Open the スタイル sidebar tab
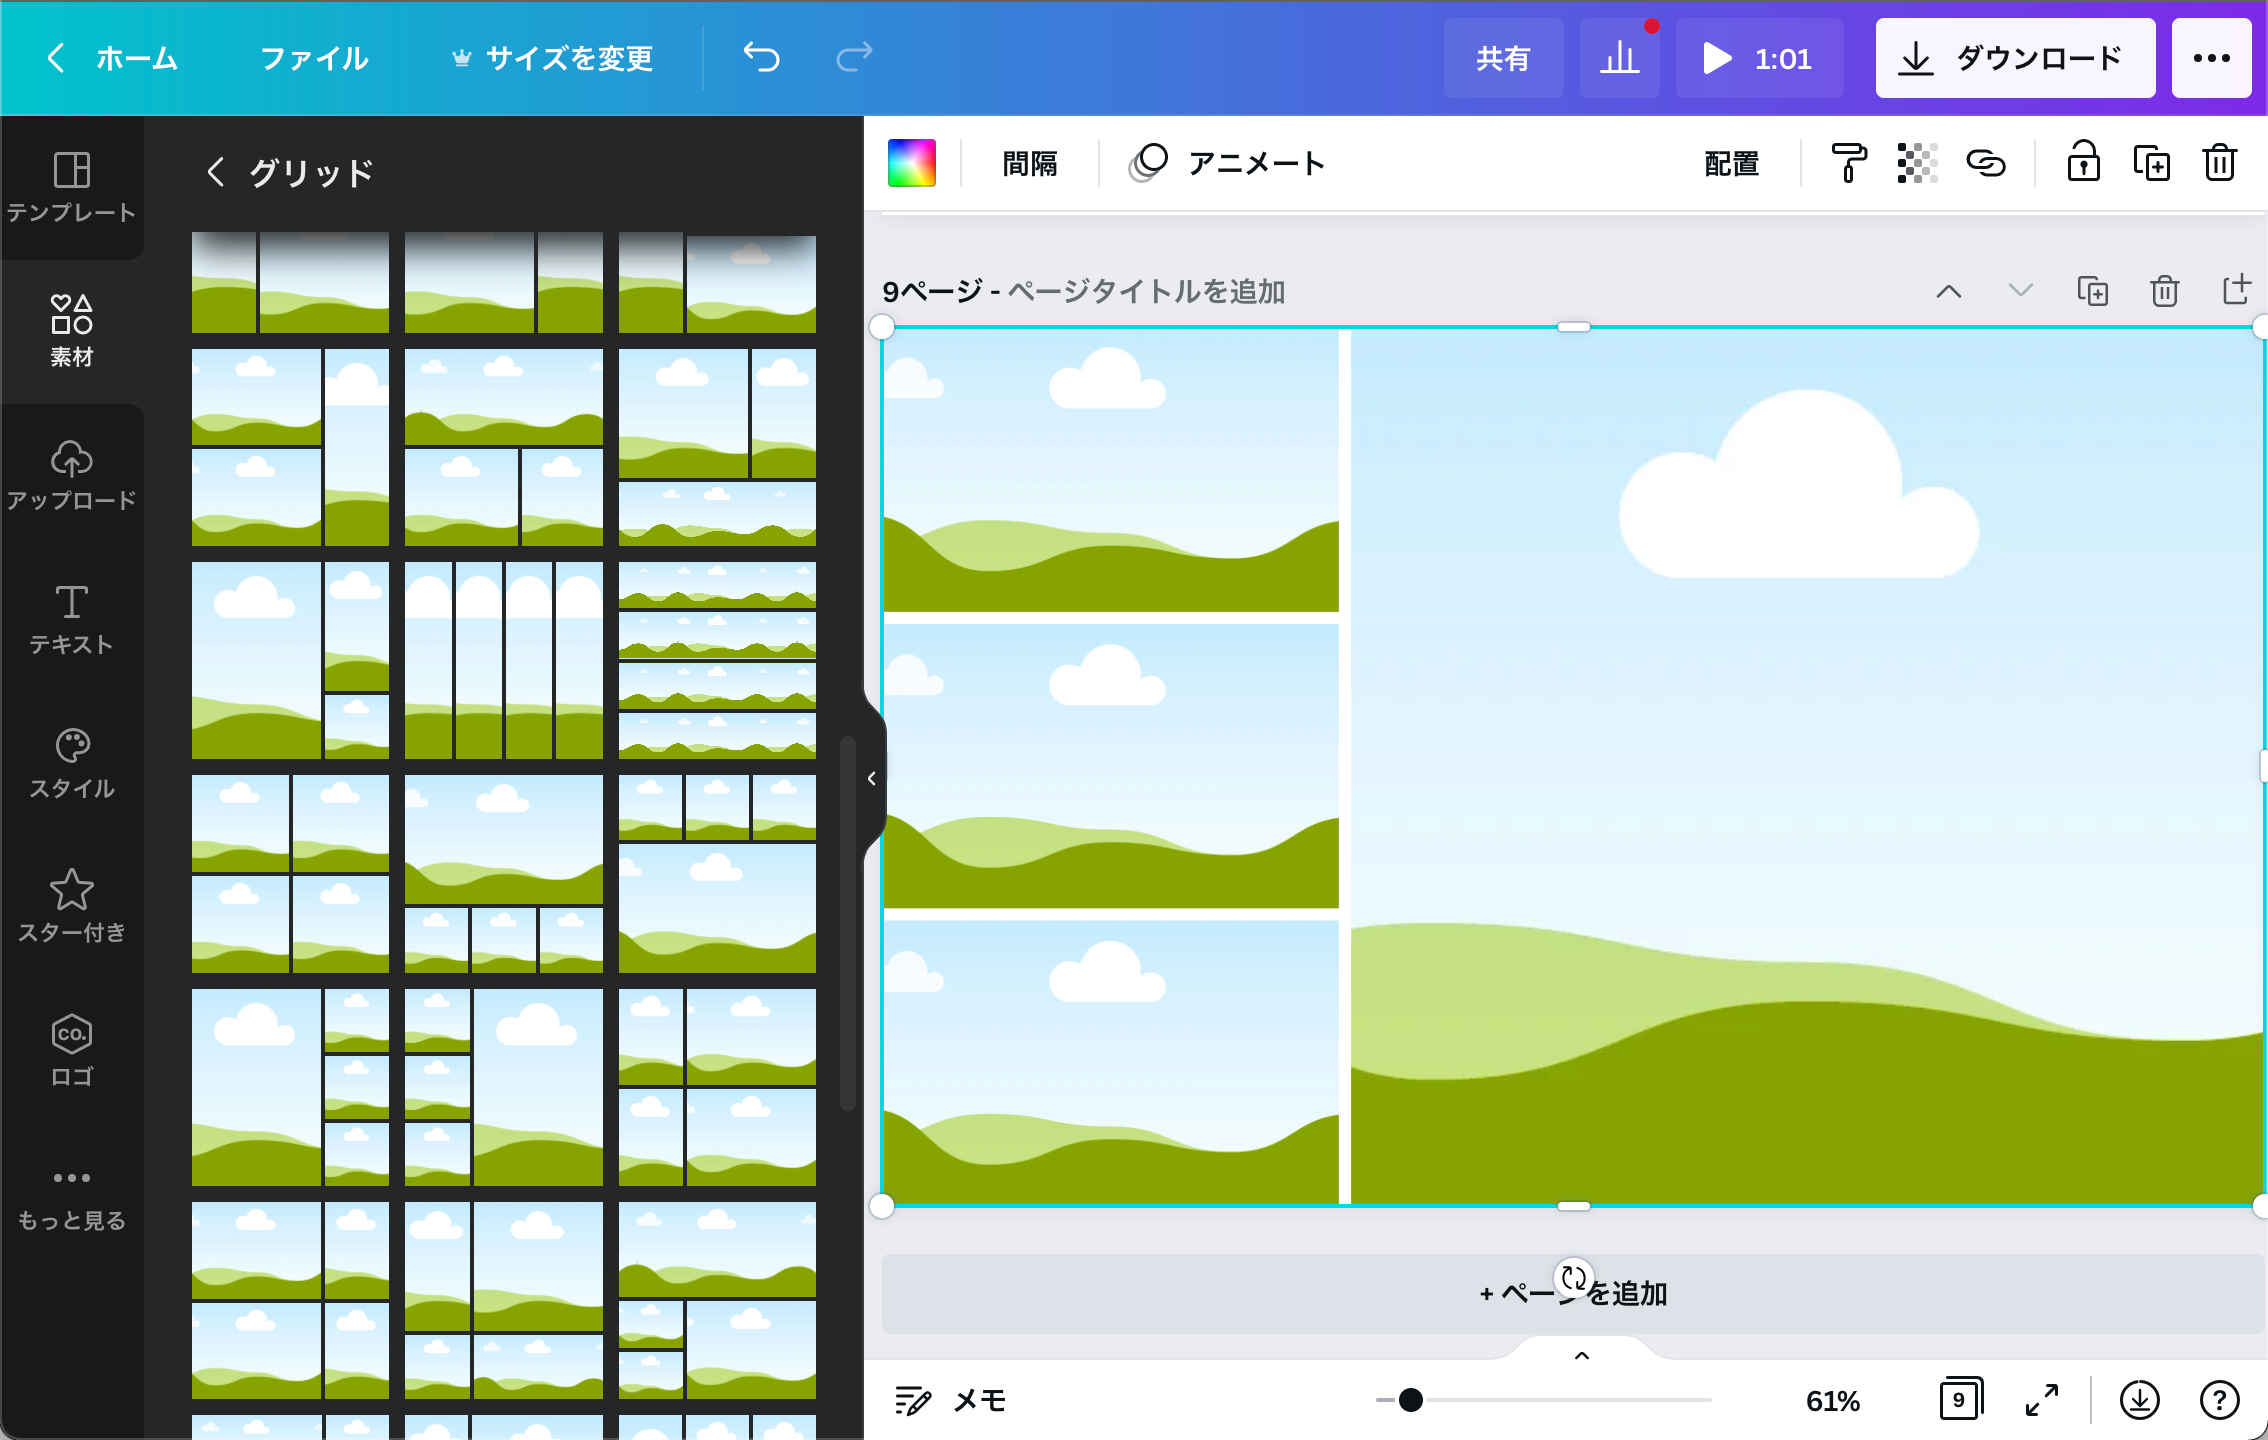The height and width of the screenshot is (1440, 2268). tap(72, 763)
